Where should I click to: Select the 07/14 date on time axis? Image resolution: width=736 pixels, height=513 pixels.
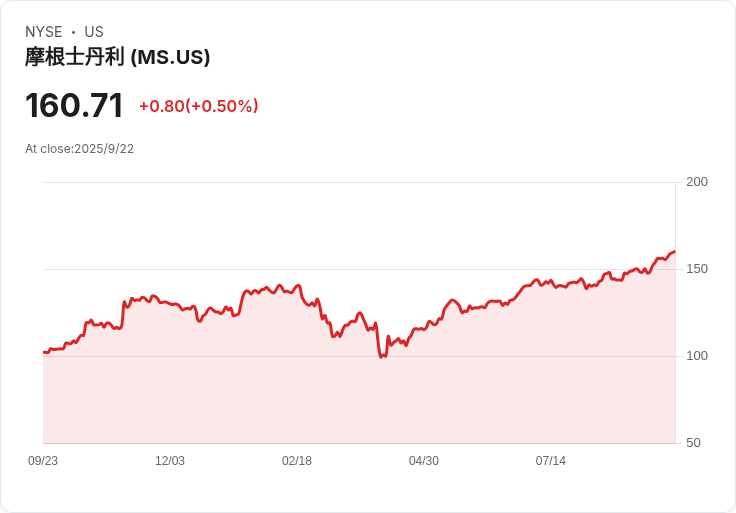551,461
